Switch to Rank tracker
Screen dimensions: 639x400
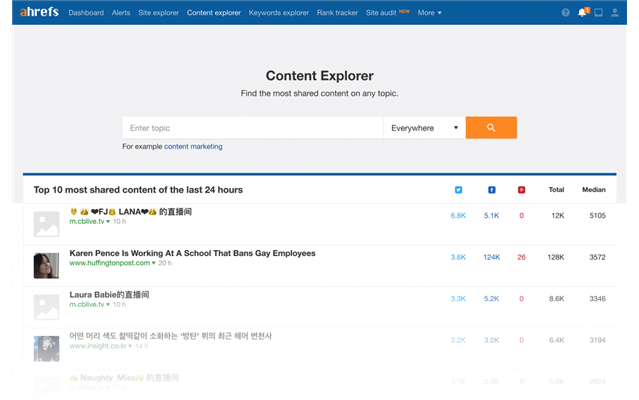(x=338, y=13)
